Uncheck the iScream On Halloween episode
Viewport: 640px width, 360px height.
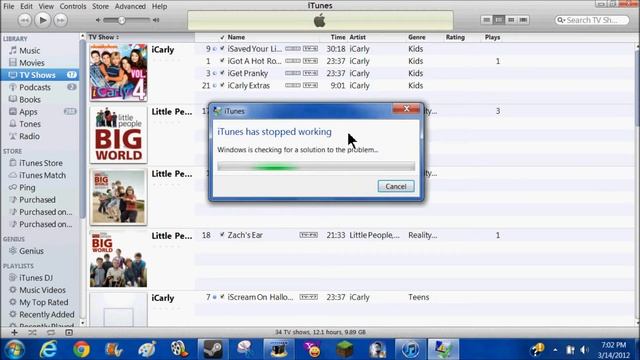tap(222, 297)
